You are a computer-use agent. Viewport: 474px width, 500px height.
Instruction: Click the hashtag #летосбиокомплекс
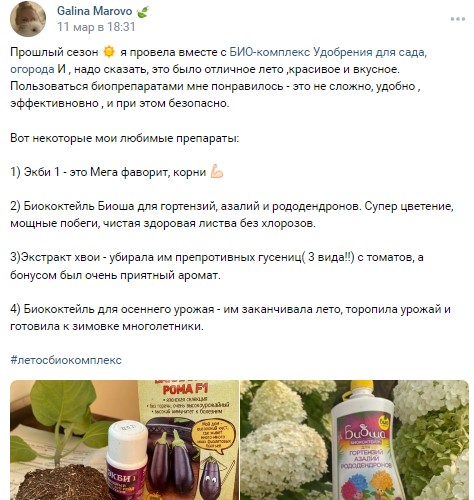tap(66, 360)
